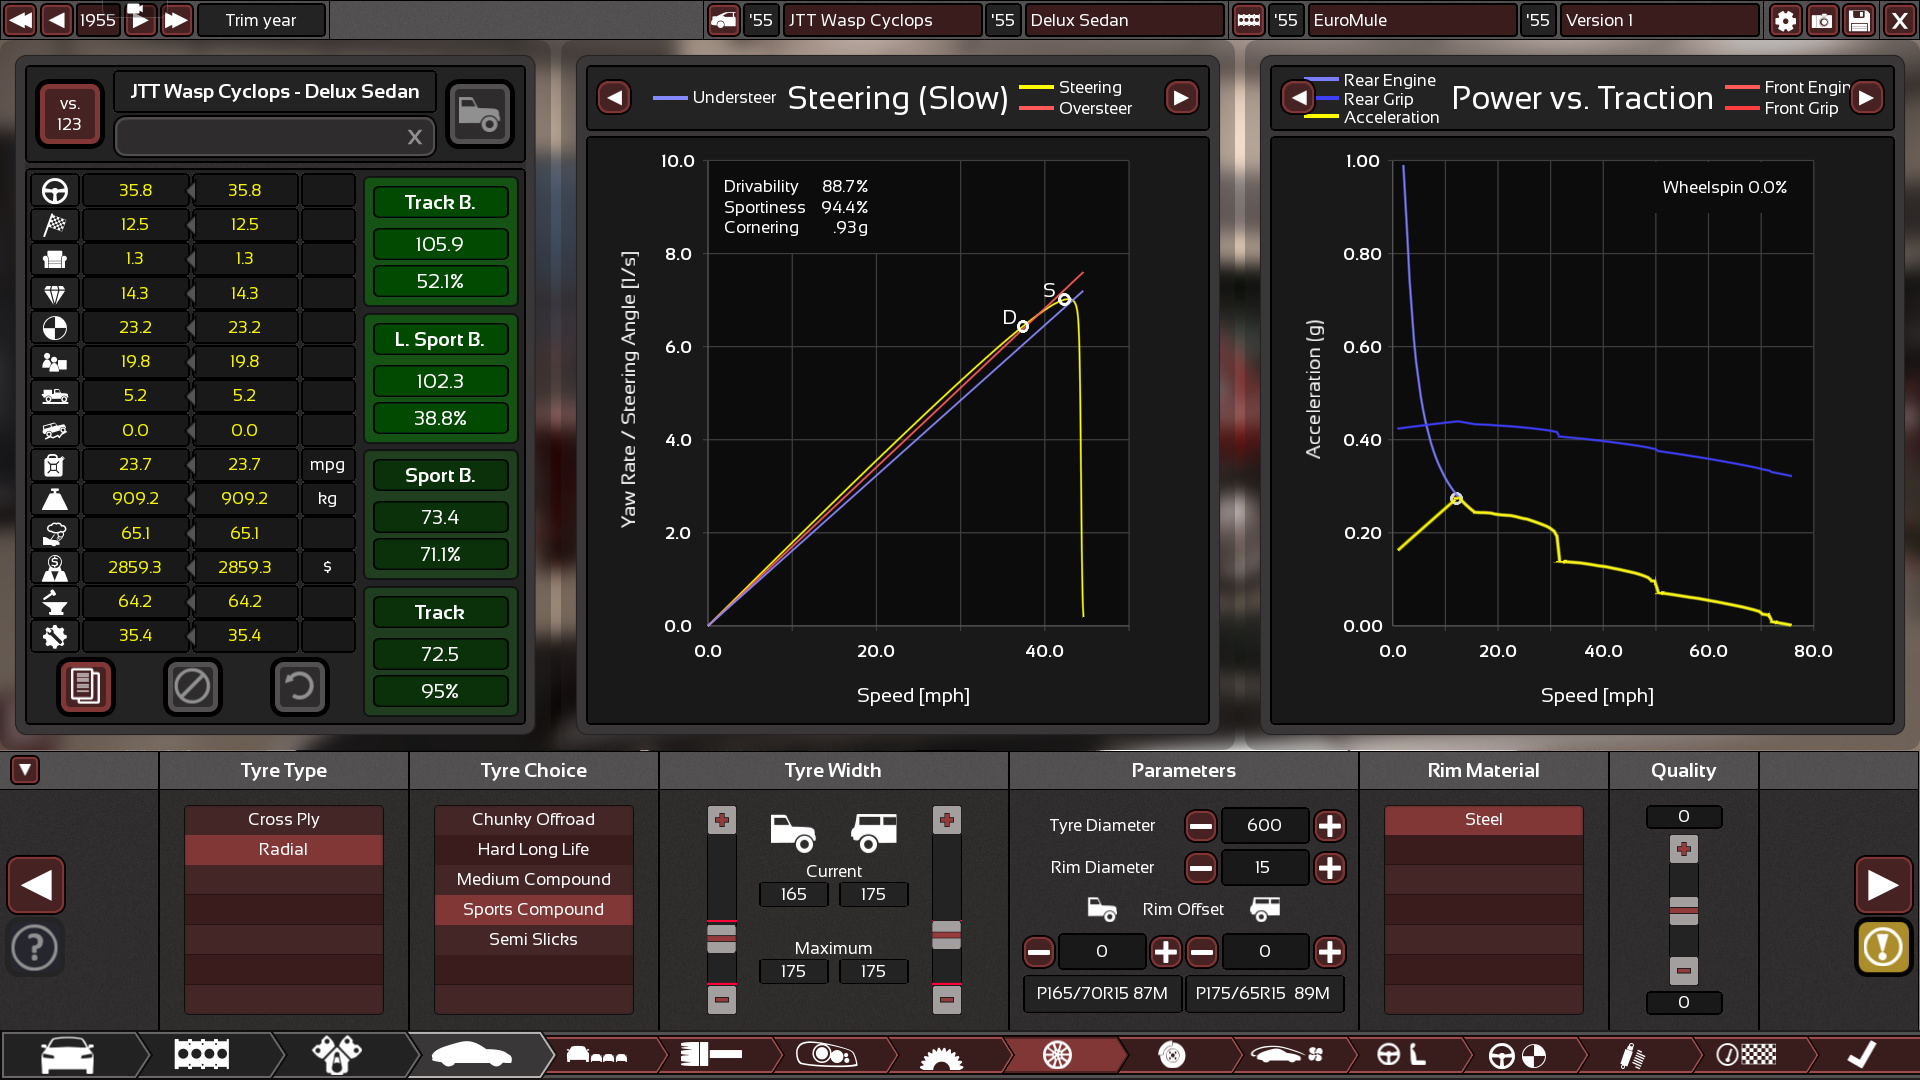Click the screenshot camera icon

pos(1822,20)
